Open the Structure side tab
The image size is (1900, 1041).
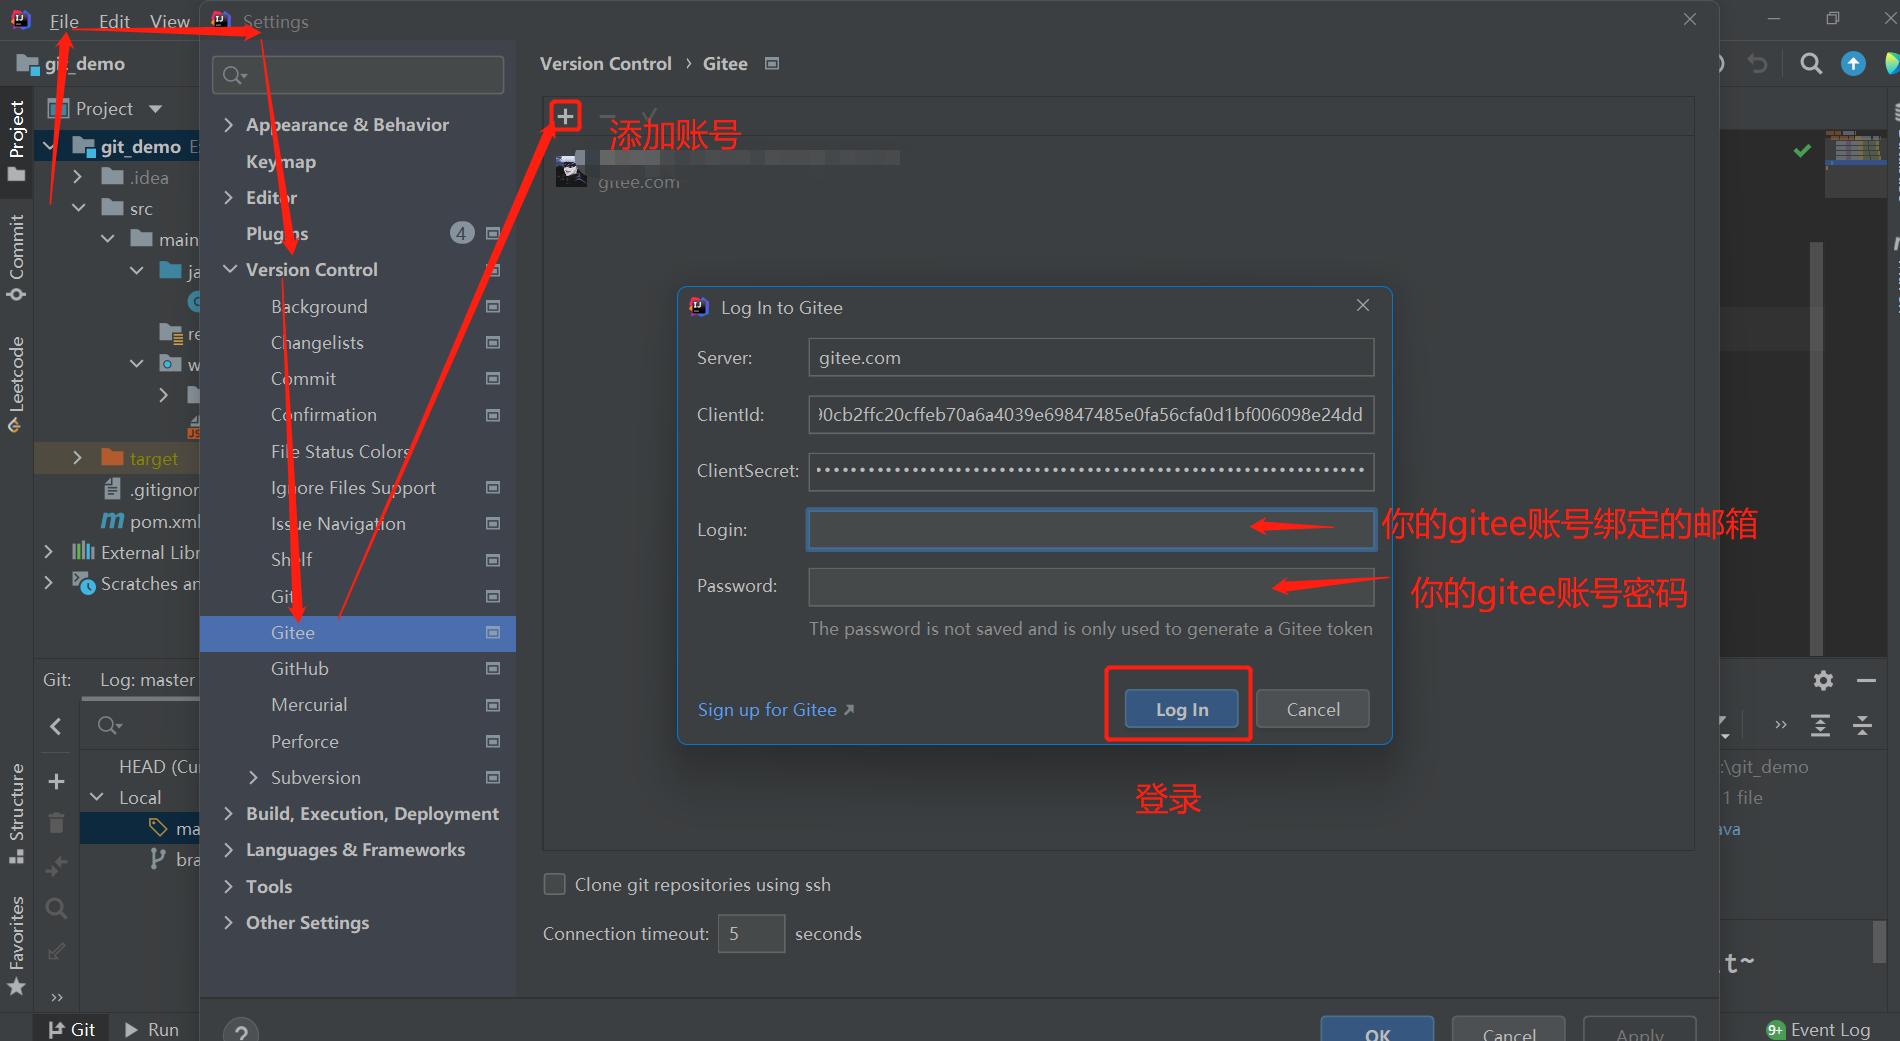(x=16, y=813)
